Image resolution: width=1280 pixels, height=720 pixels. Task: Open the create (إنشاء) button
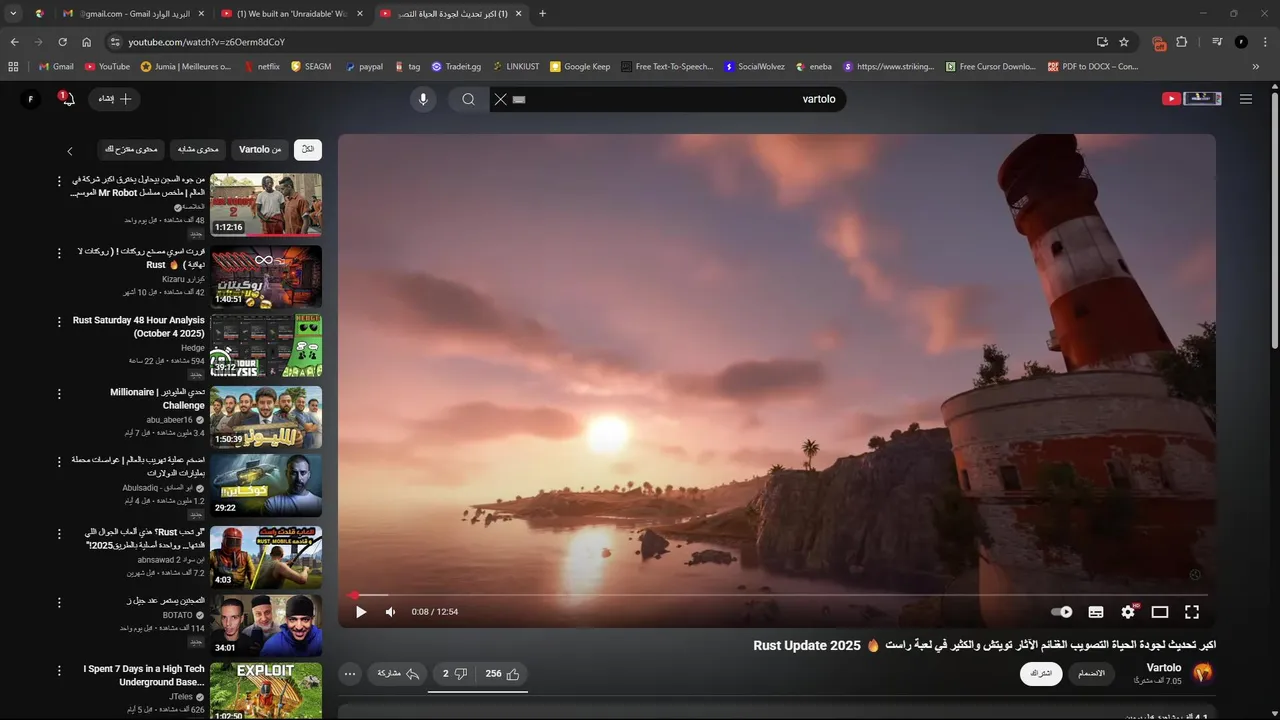pos(115,99)
